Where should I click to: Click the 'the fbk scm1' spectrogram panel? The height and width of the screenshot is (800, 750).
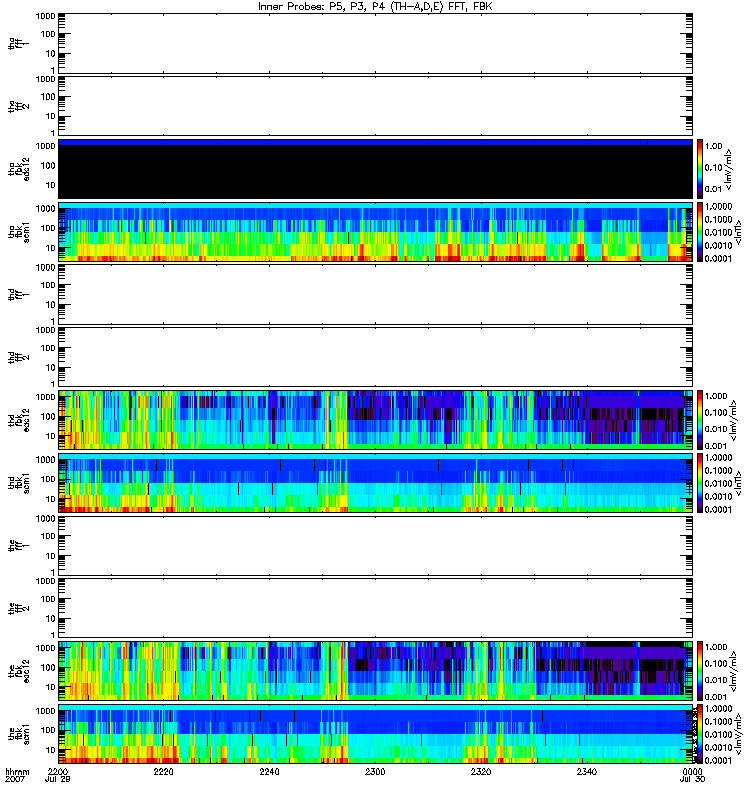pos(375,734)
